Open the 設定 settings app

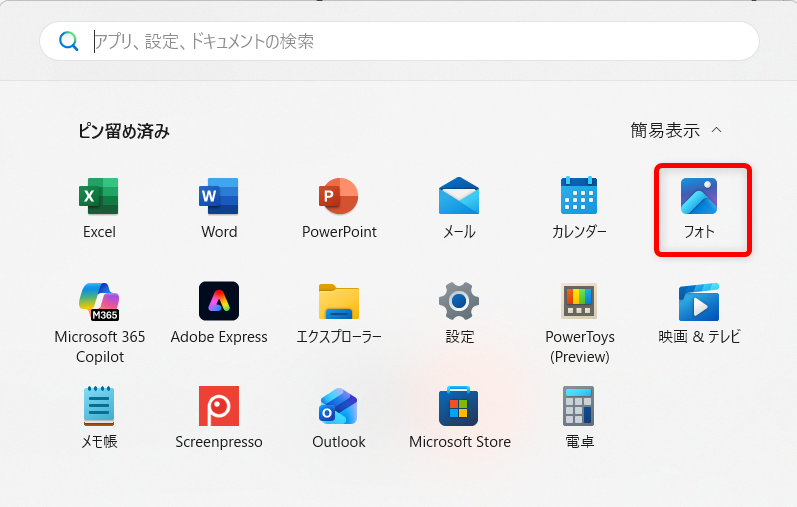click(x=459, y=313)
